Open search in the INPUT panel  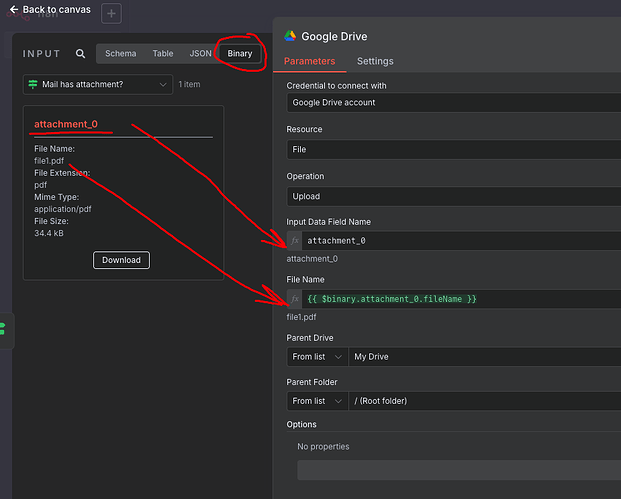click(80, 53)
